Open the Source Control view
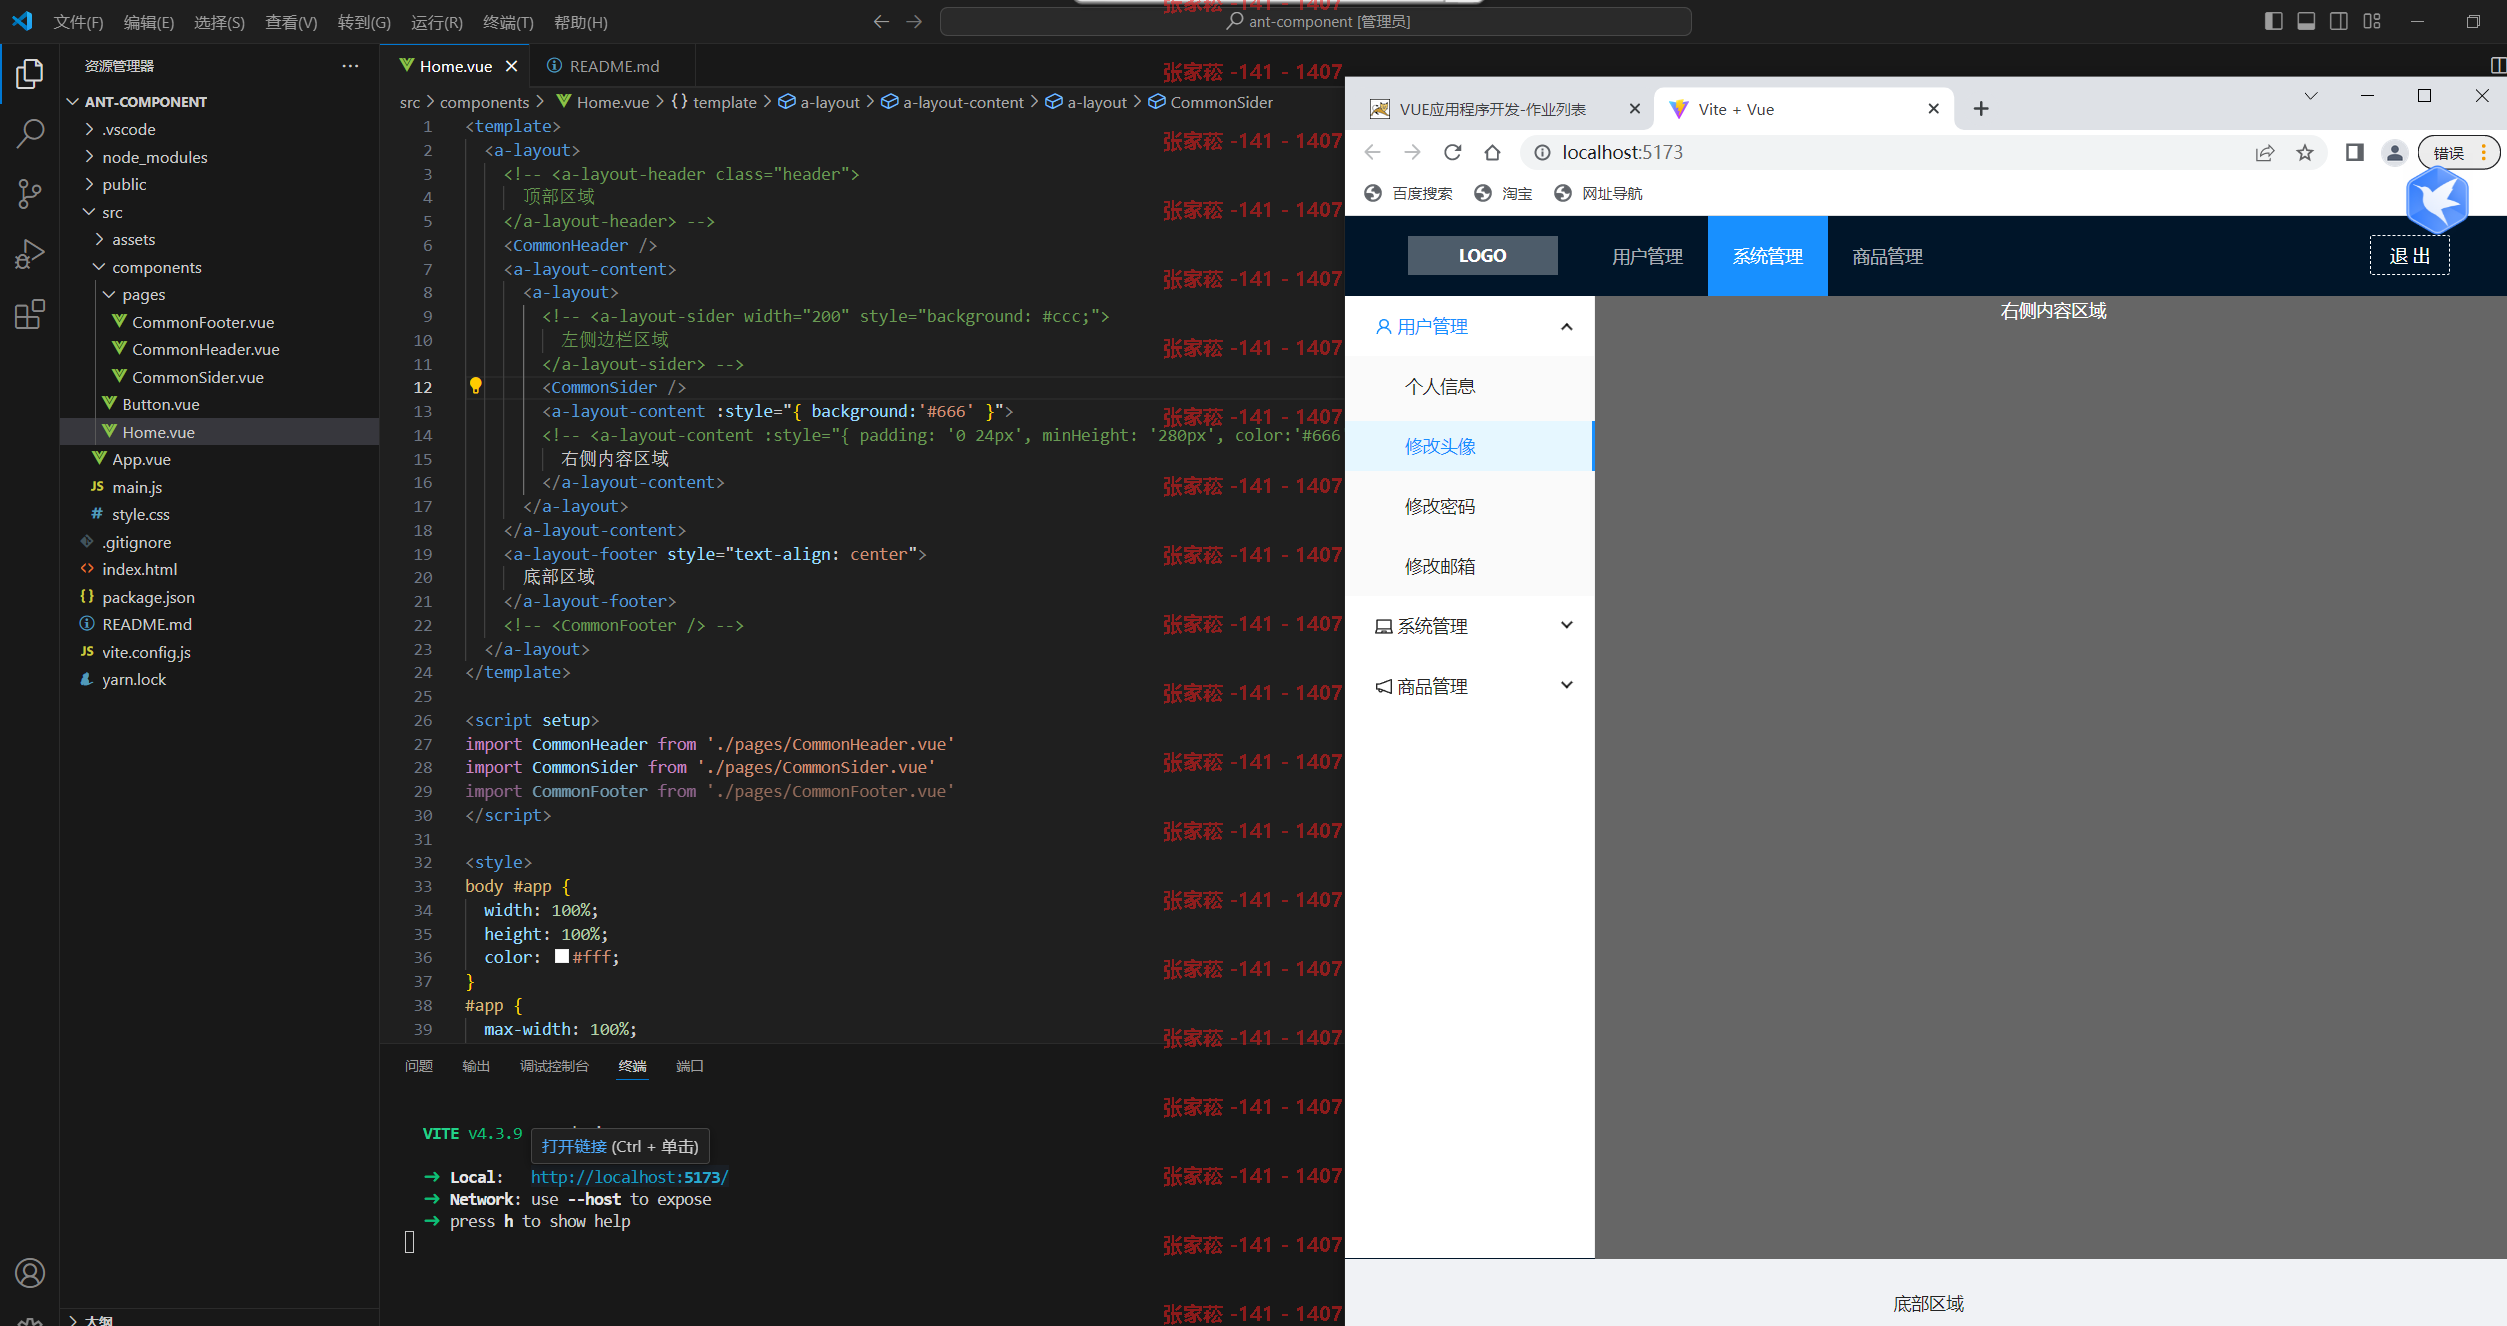The width and height of the screenshot is (2507, 1326). [30, 194]
